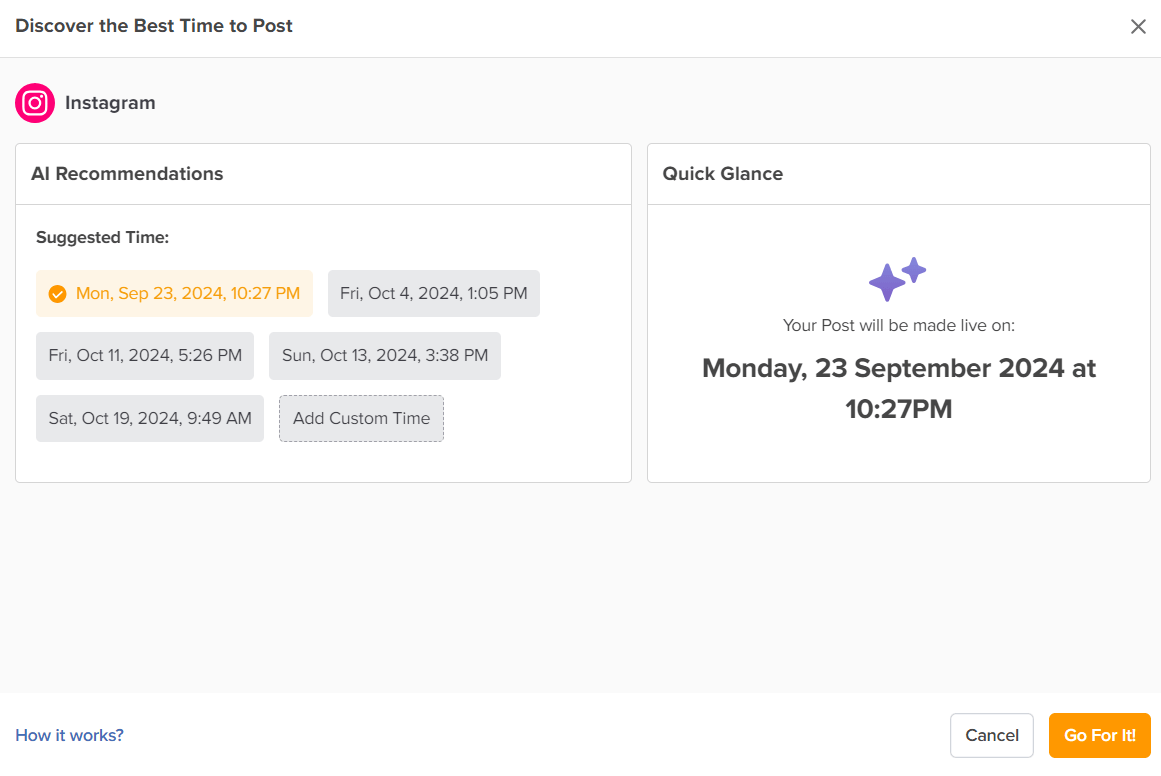Click the Instagram account label
1161x776 pixels.
[110, 103]
